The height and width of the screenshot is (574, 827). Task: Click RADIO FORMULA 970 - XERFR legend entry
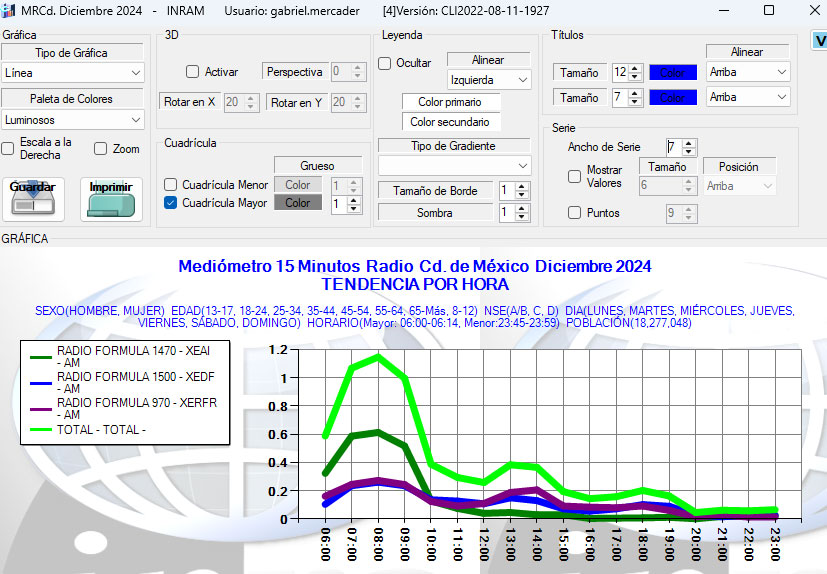click(123, 408)
